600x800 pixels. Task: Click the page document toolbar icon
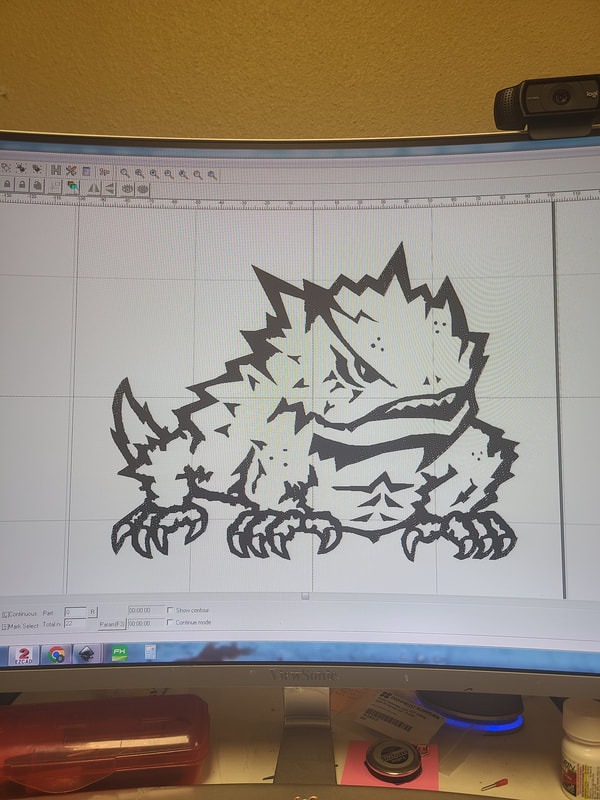[x=86, y=171]
